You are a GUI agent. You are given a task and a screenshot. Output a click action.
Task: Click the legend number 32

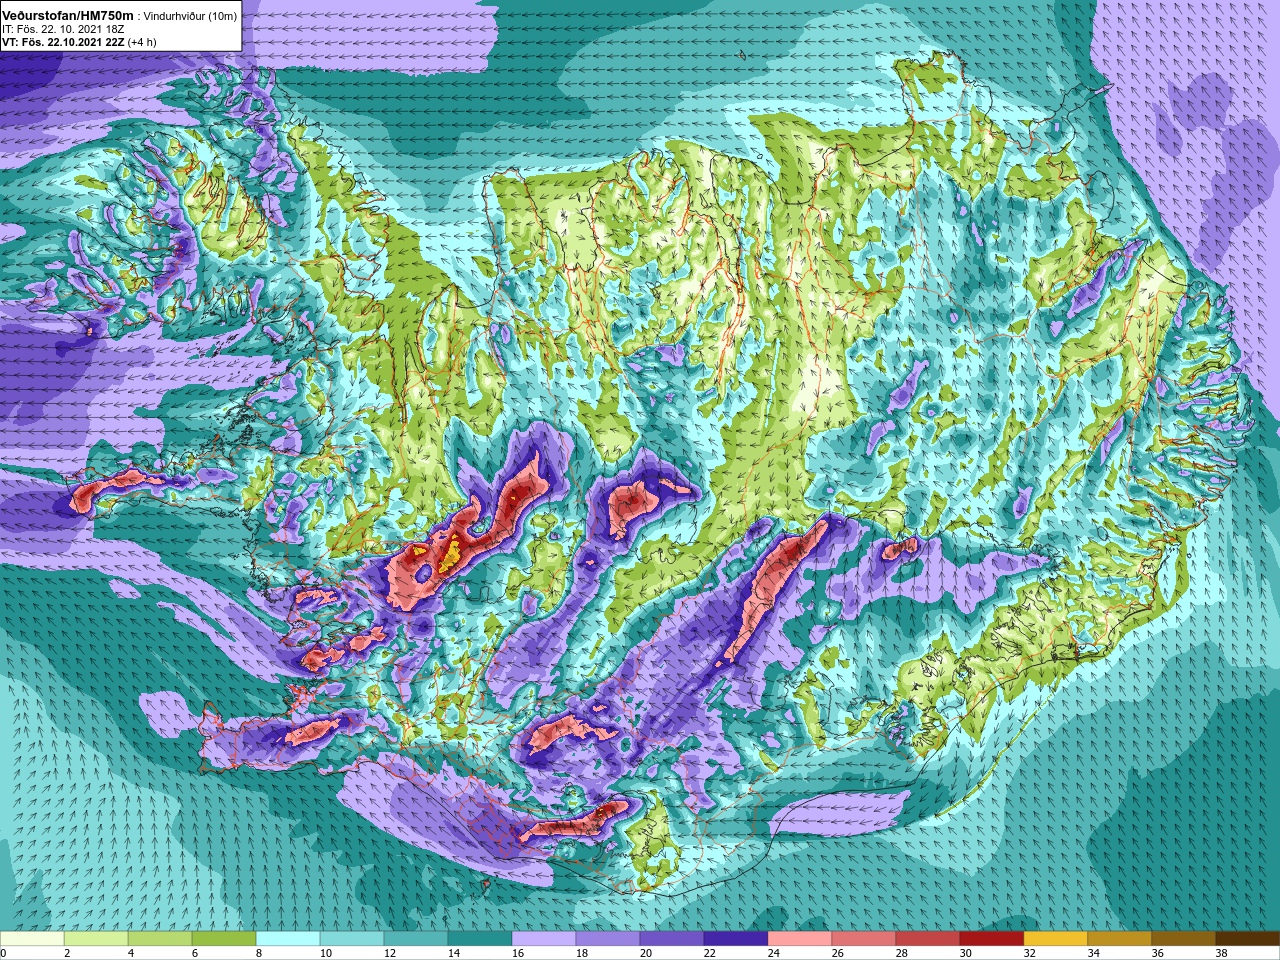click(x=1028, y=953)
